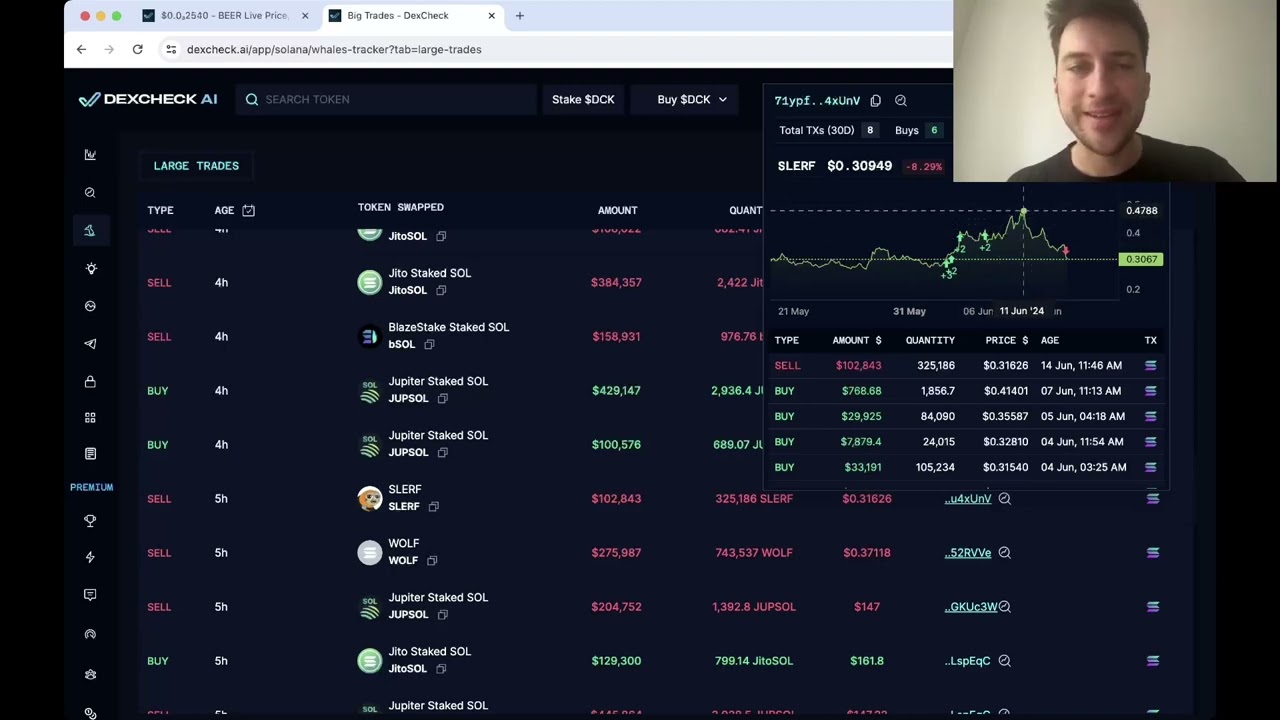The width and height of the screenshot is (1280, 720).
Task: Click the TOKEN SWAPPED column header
Action: pyautogui.click(x=400, y=207)
